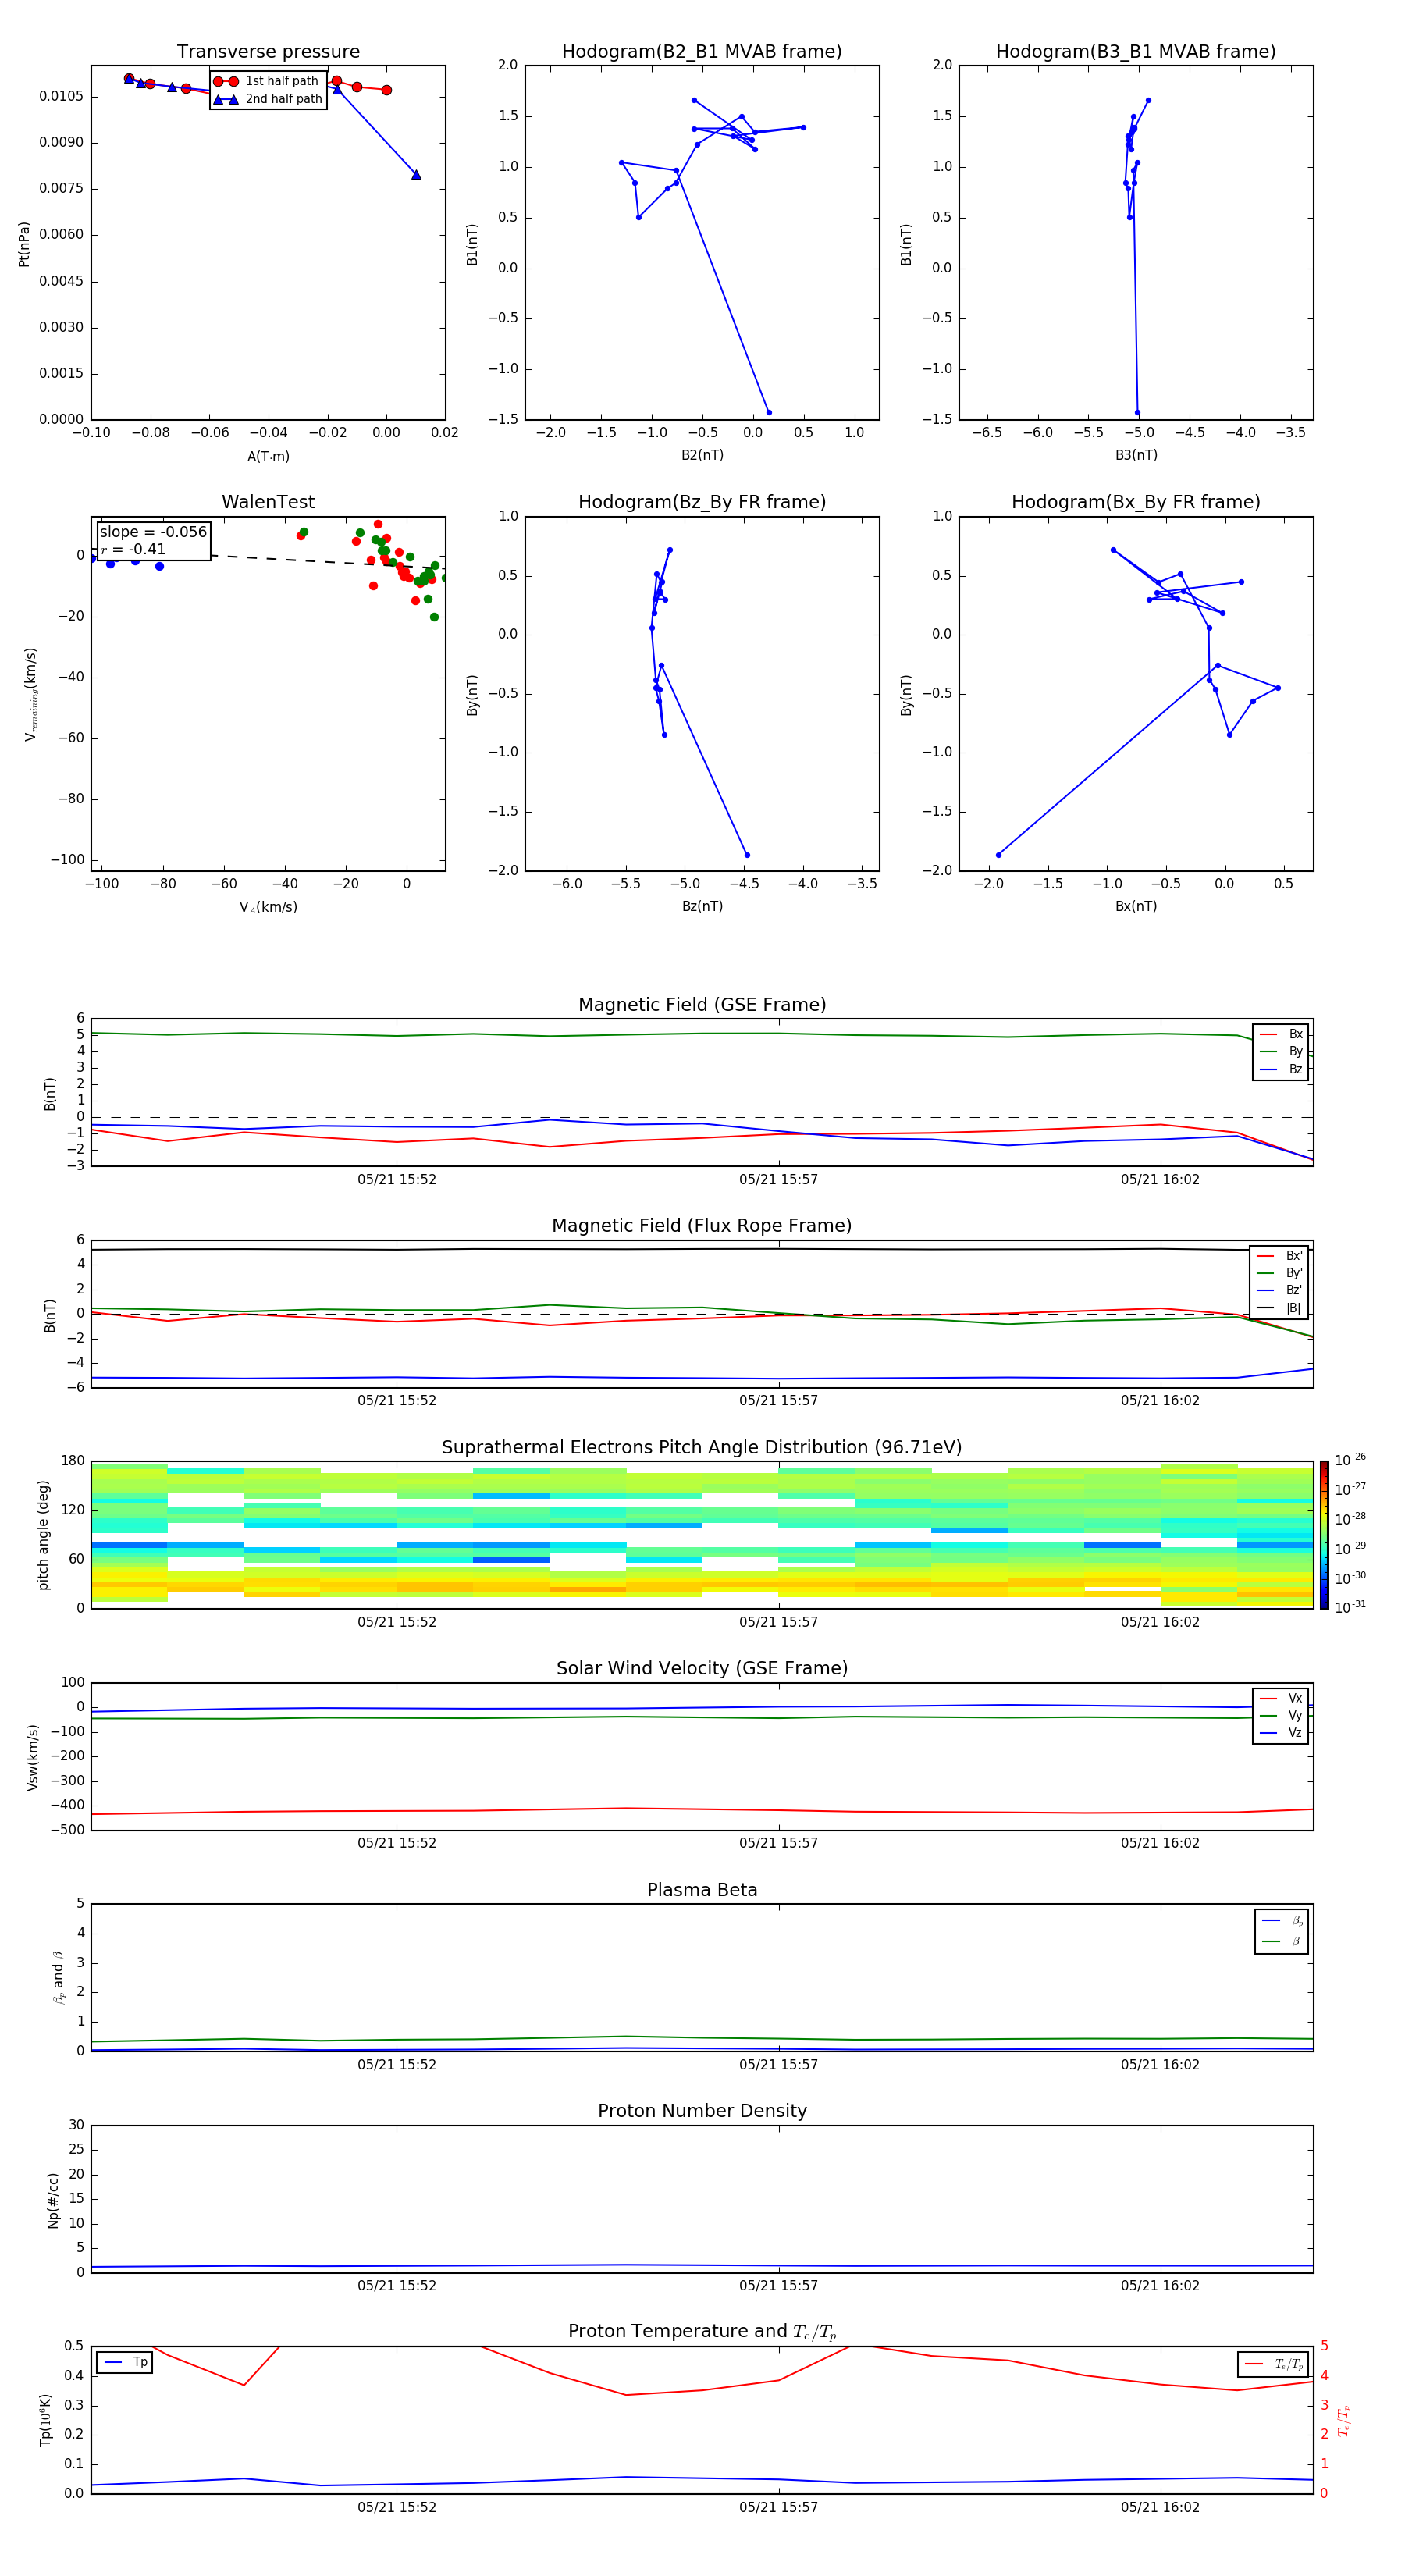The width and height of the screenshot is (1405, 2576).
Task: Click the Bx entry in GSE magnetic field legend
Action: click(1281, 1034)
